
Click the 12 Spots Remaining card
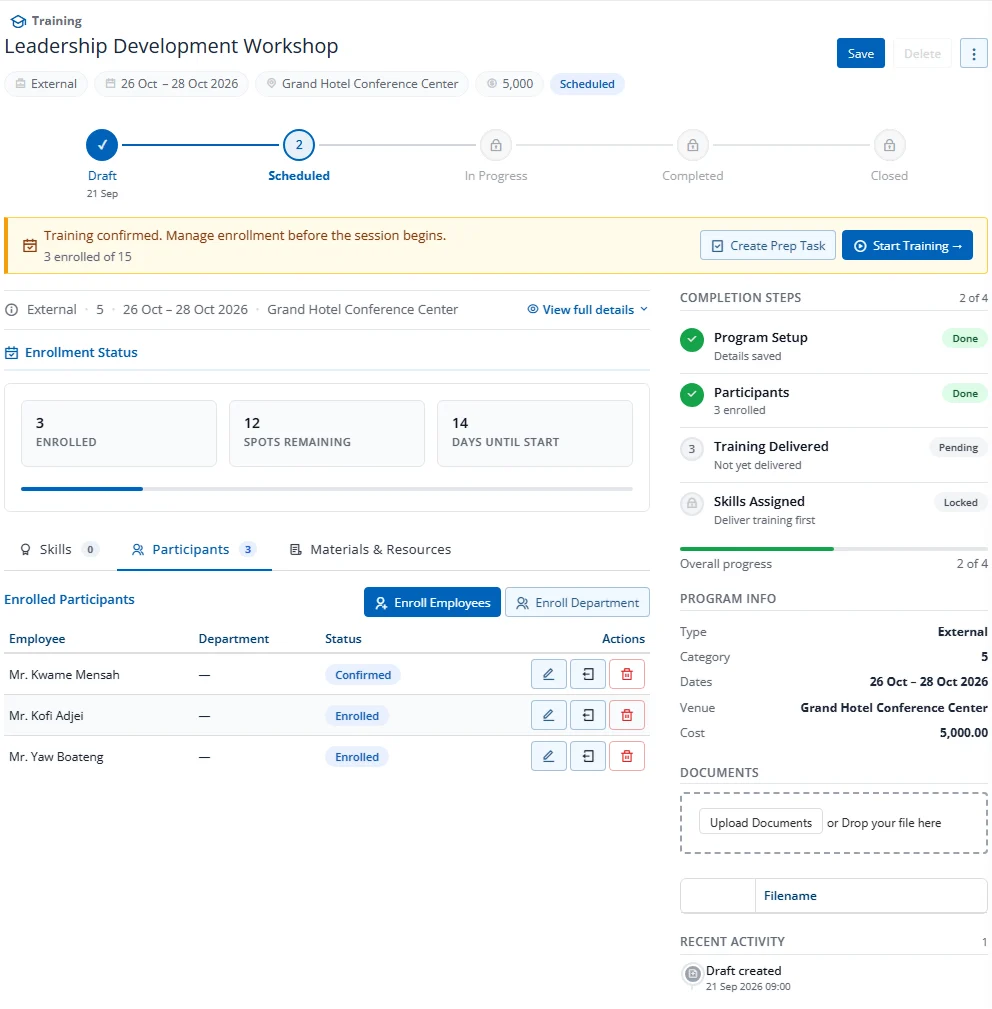click(x=327, y=433)
